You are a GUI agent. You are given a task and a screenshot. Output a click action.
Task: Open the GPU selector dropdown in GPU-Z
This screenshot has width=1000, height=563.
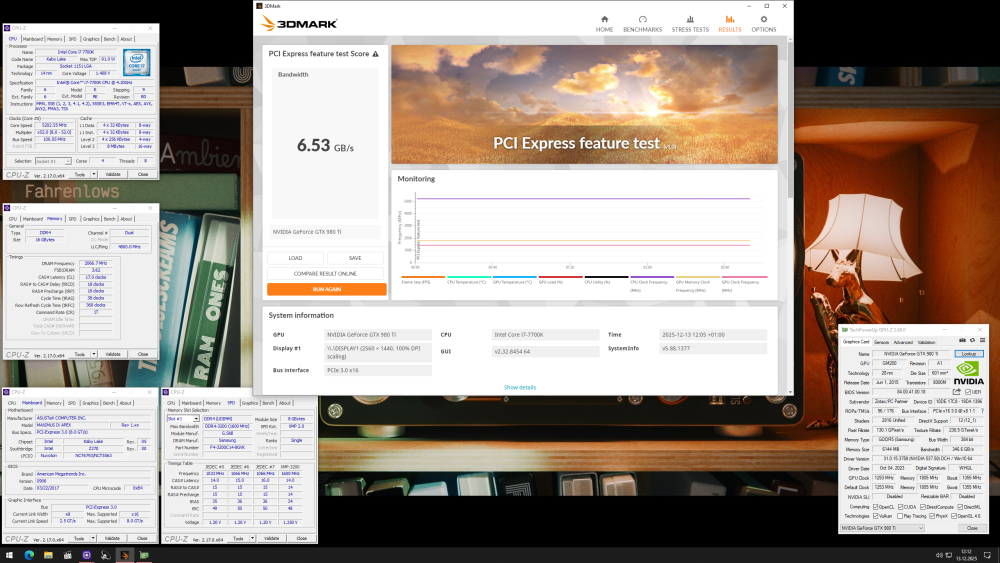(x=882, y=528)
